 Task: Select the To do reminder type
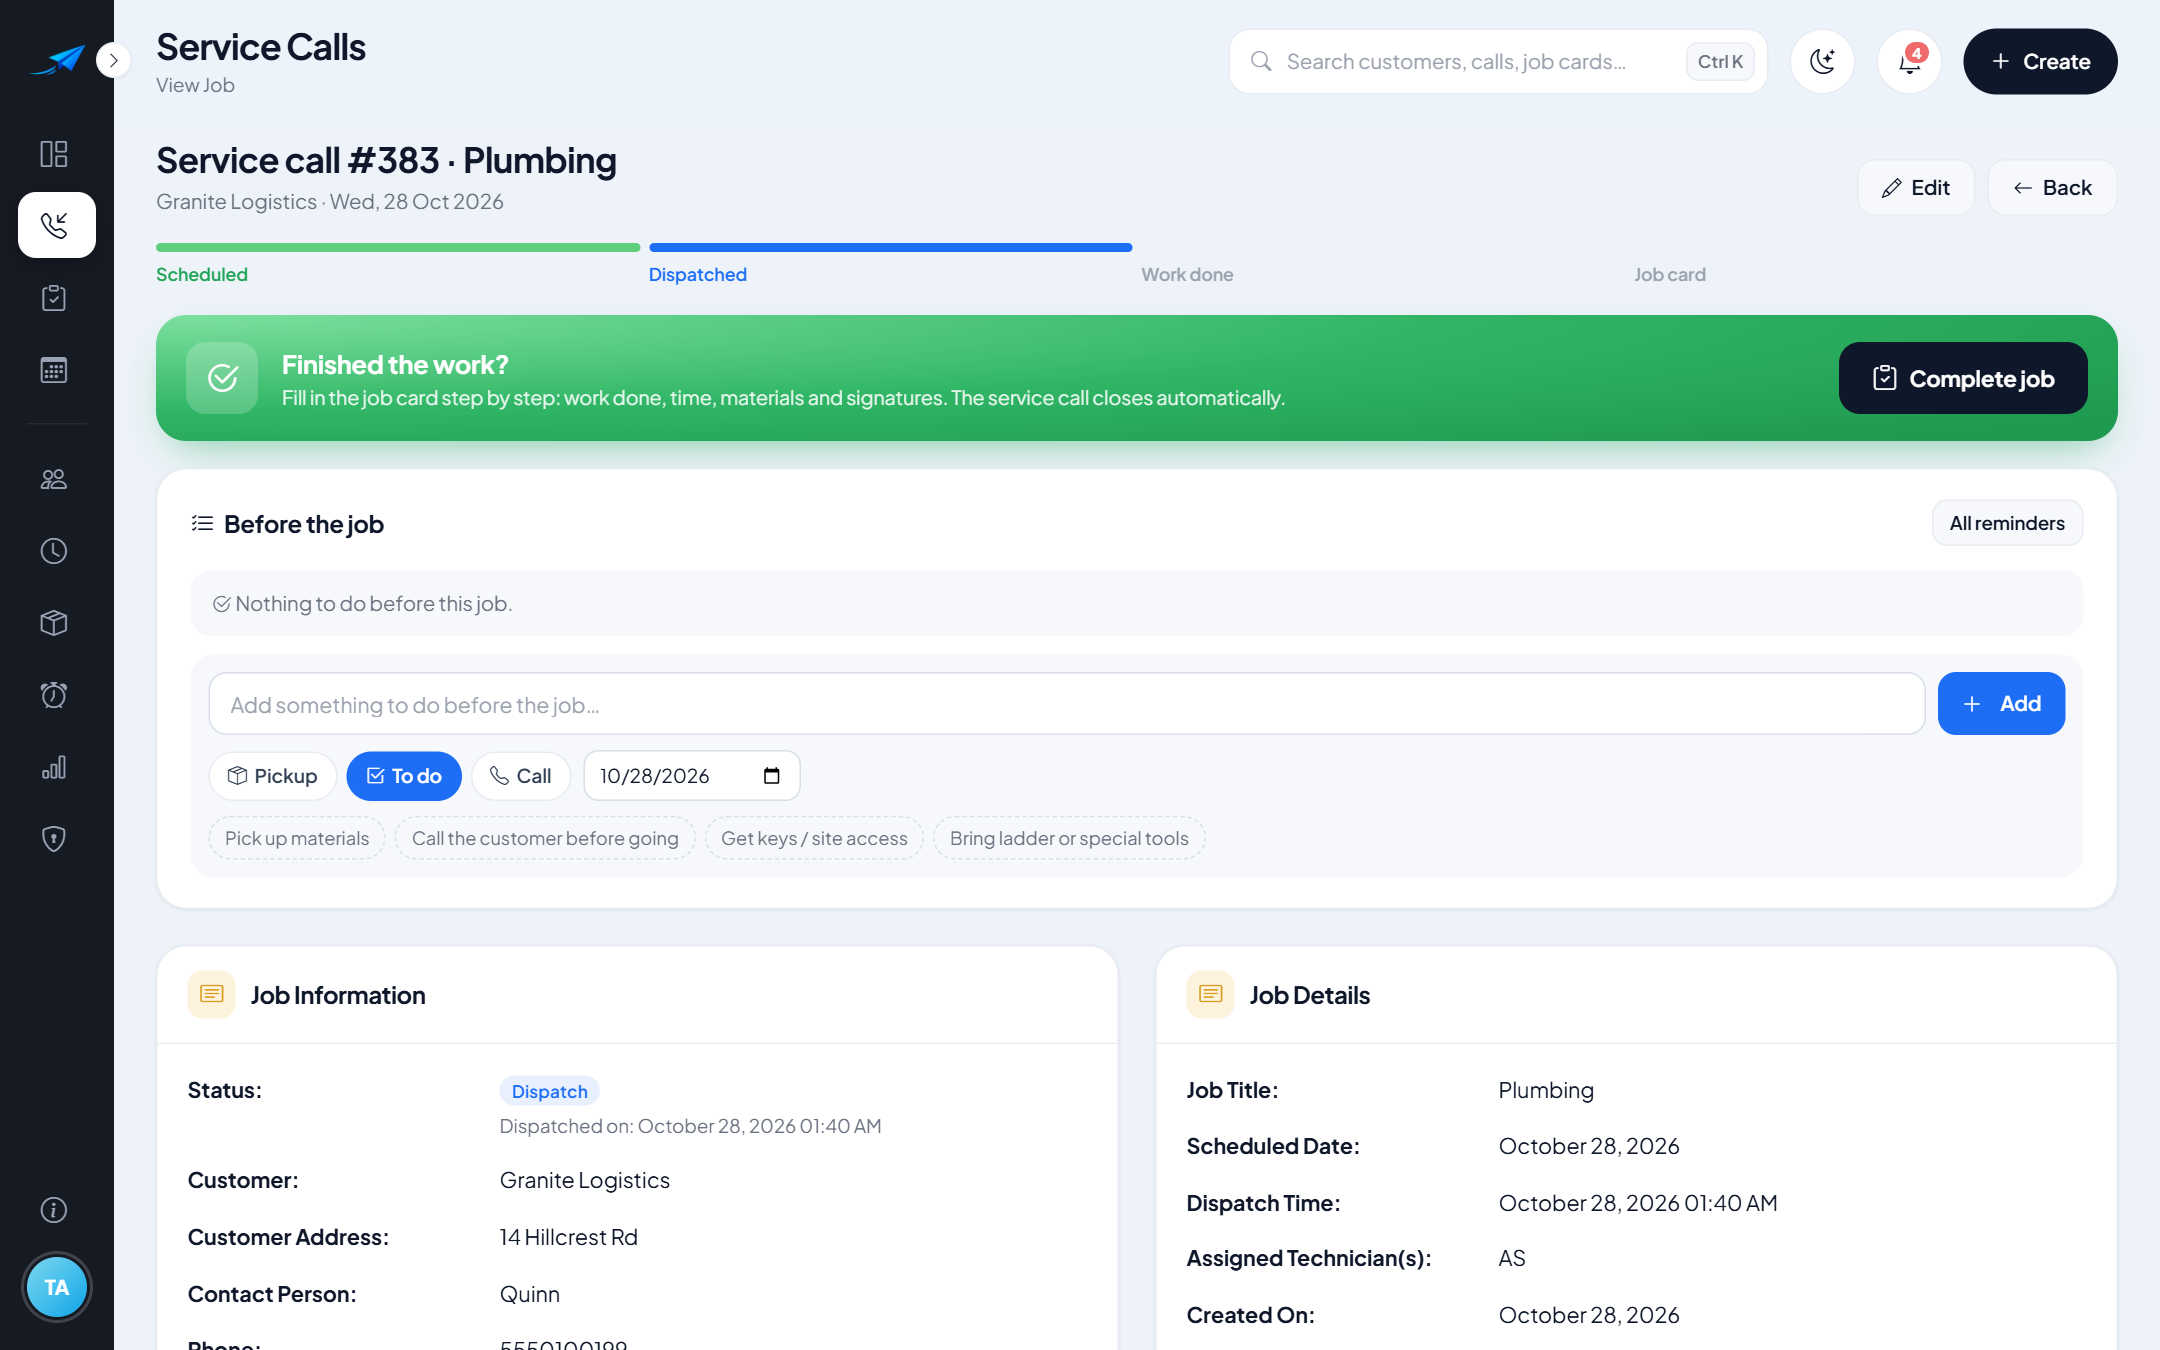click(404, 776)
